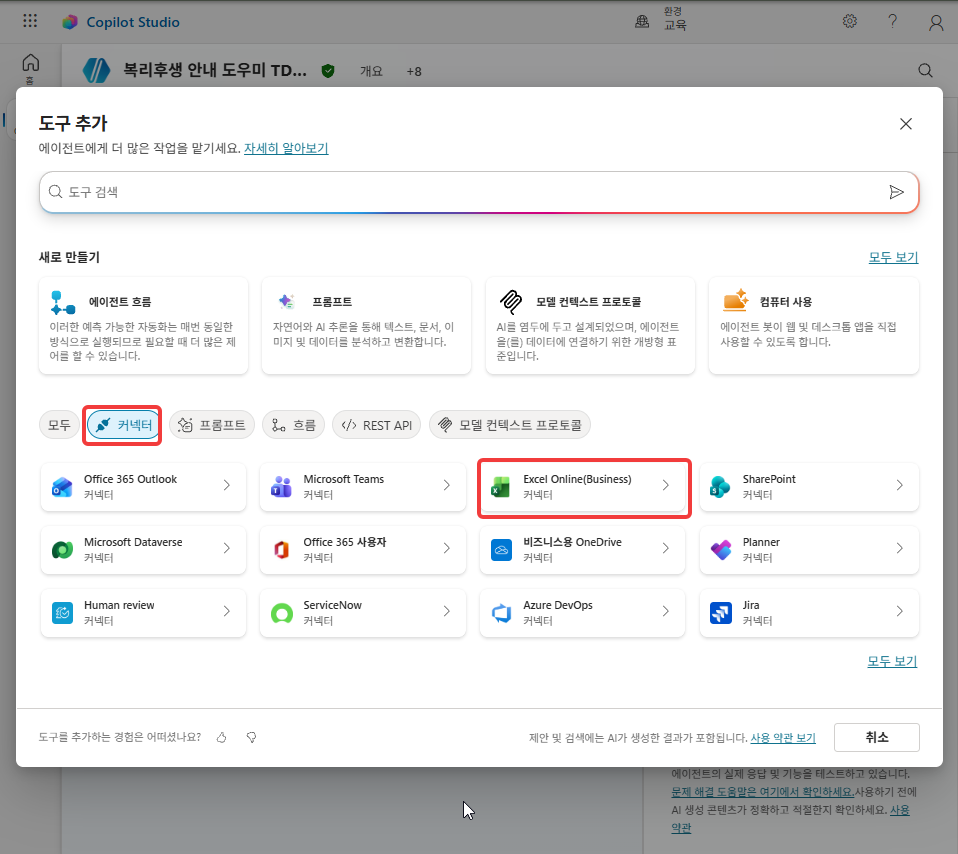
Task: Open the user account icon
Action: 936,23
